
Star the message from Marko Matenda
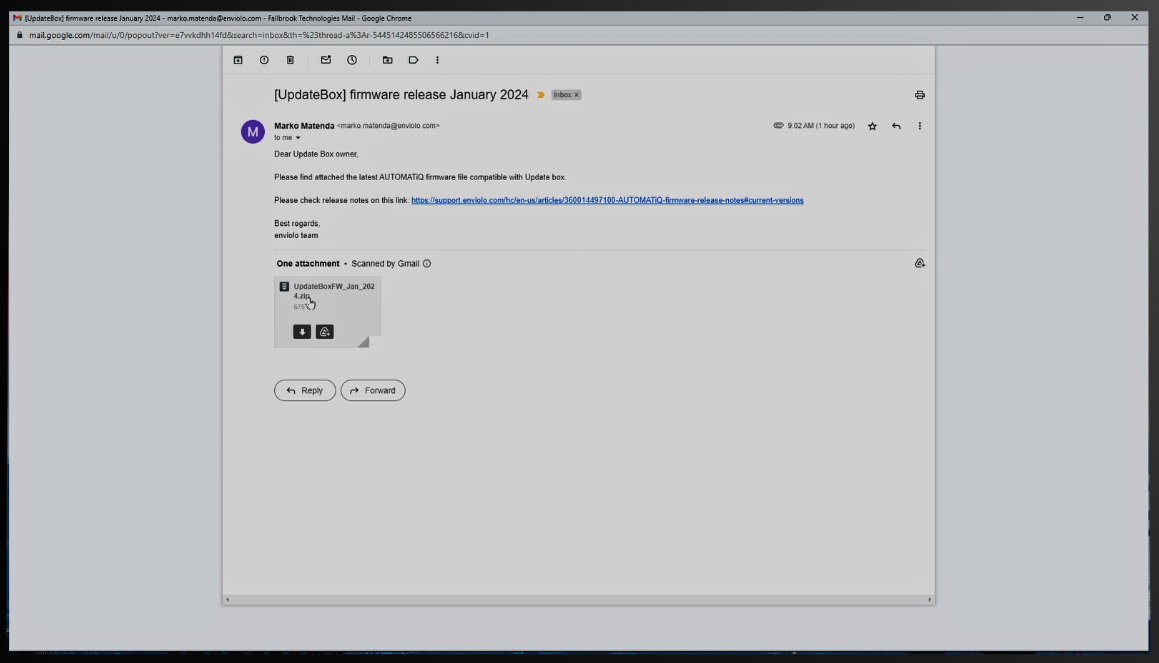click(872, 126)
